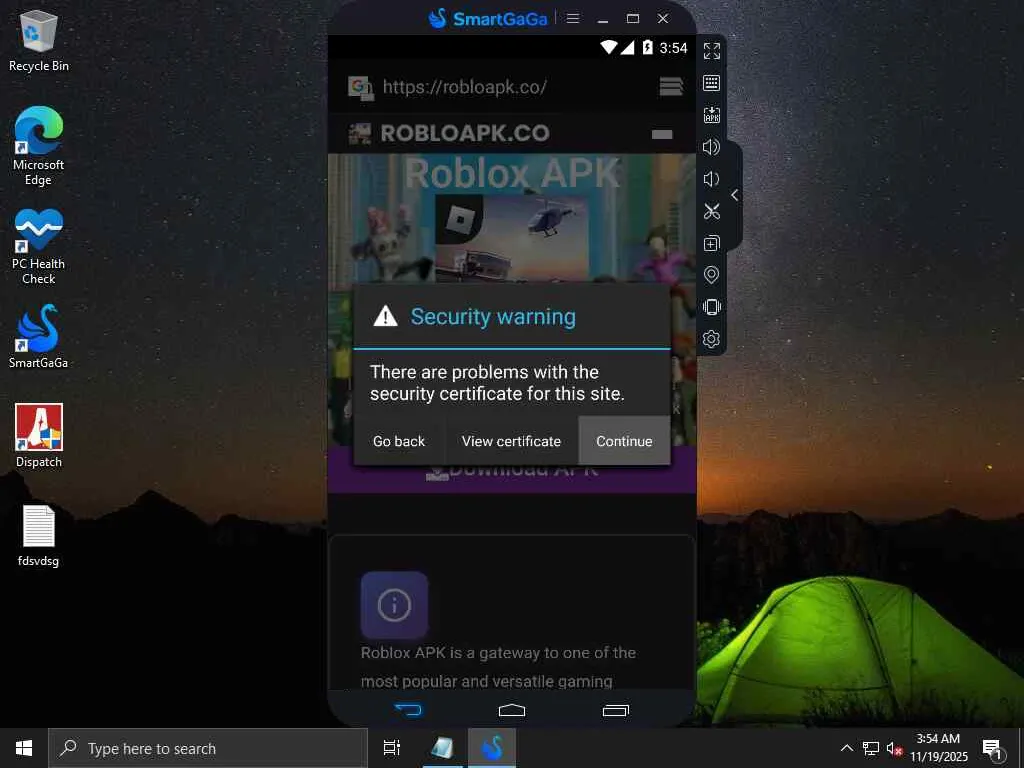
Task: Close the SmartGaGa window
Action: tap(663, 18)
